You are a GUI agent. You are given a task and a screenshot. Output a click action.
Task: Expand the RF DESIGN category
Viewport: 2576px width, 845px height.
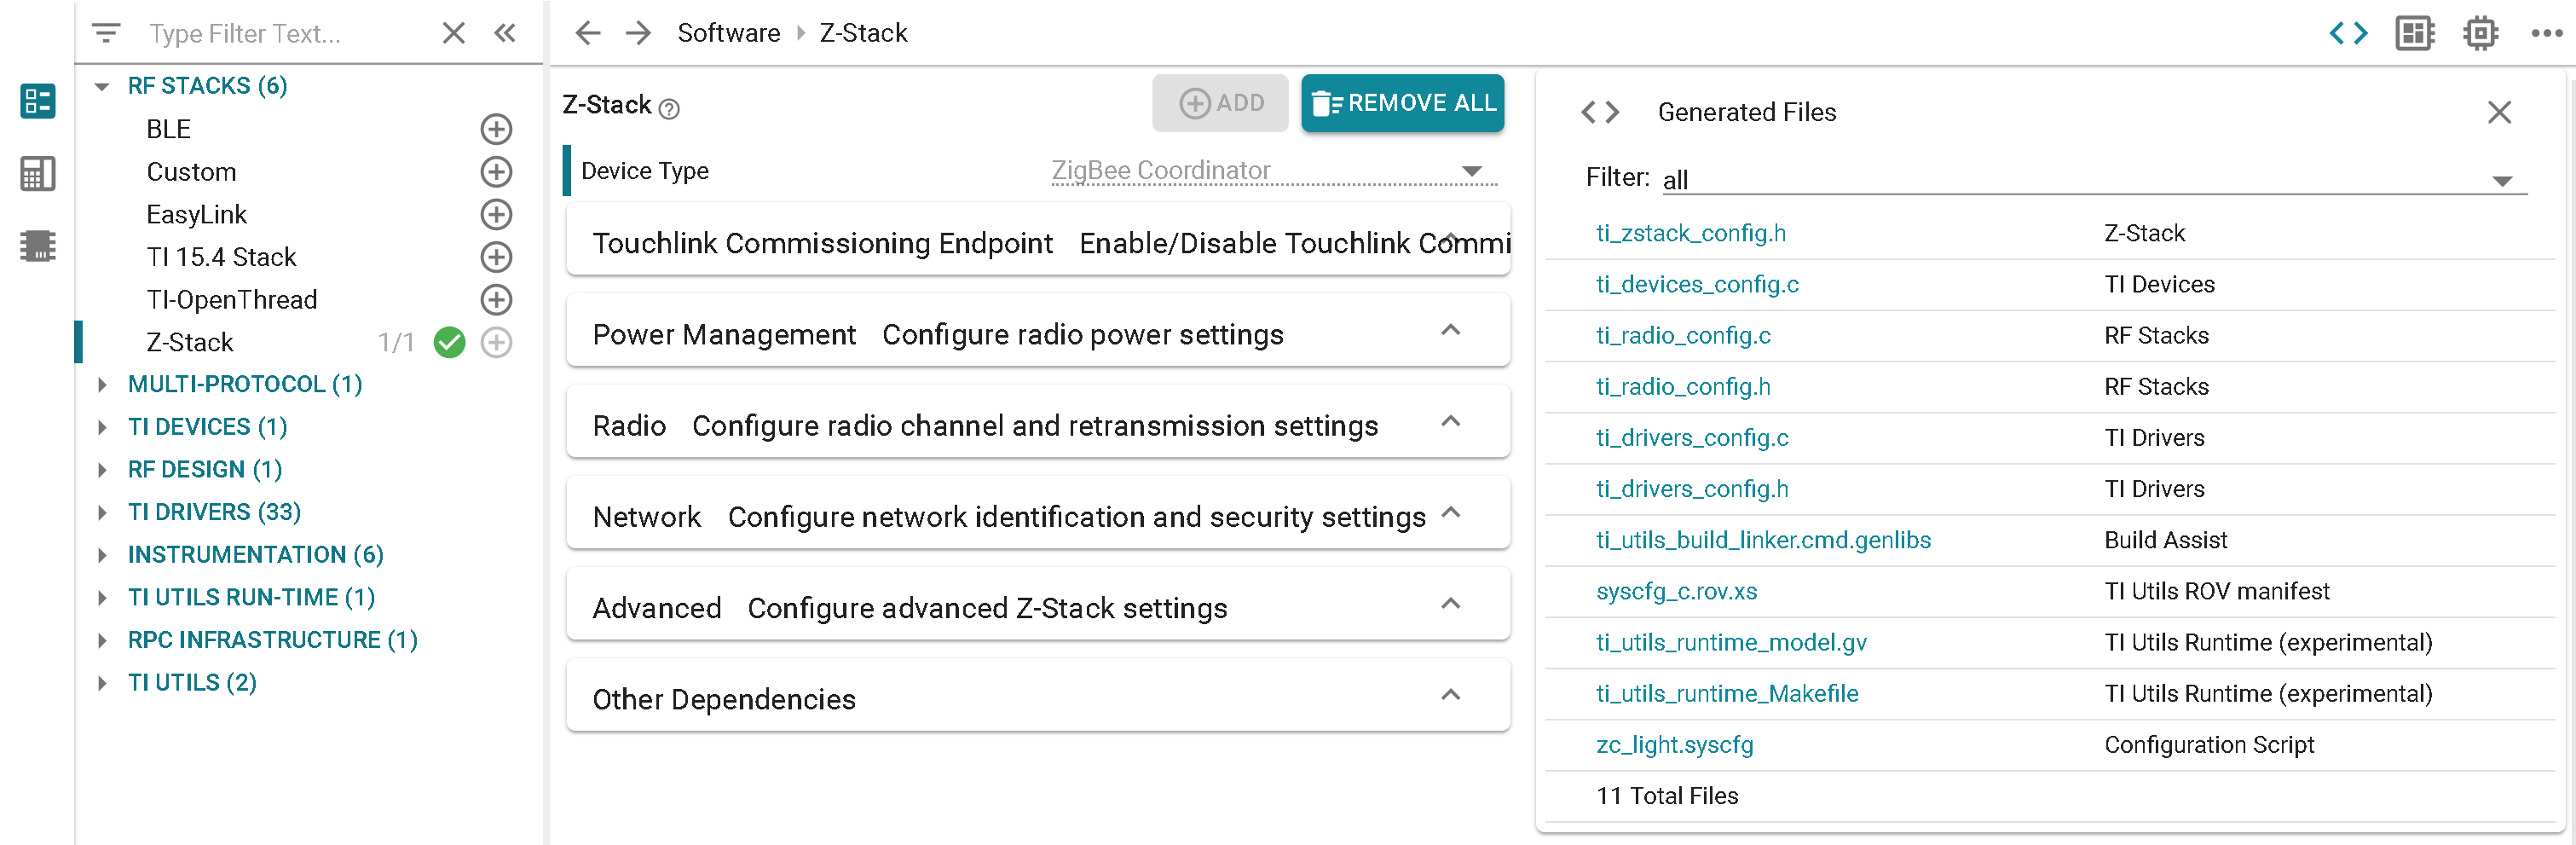pyautogui.click(x=102, y=470)
